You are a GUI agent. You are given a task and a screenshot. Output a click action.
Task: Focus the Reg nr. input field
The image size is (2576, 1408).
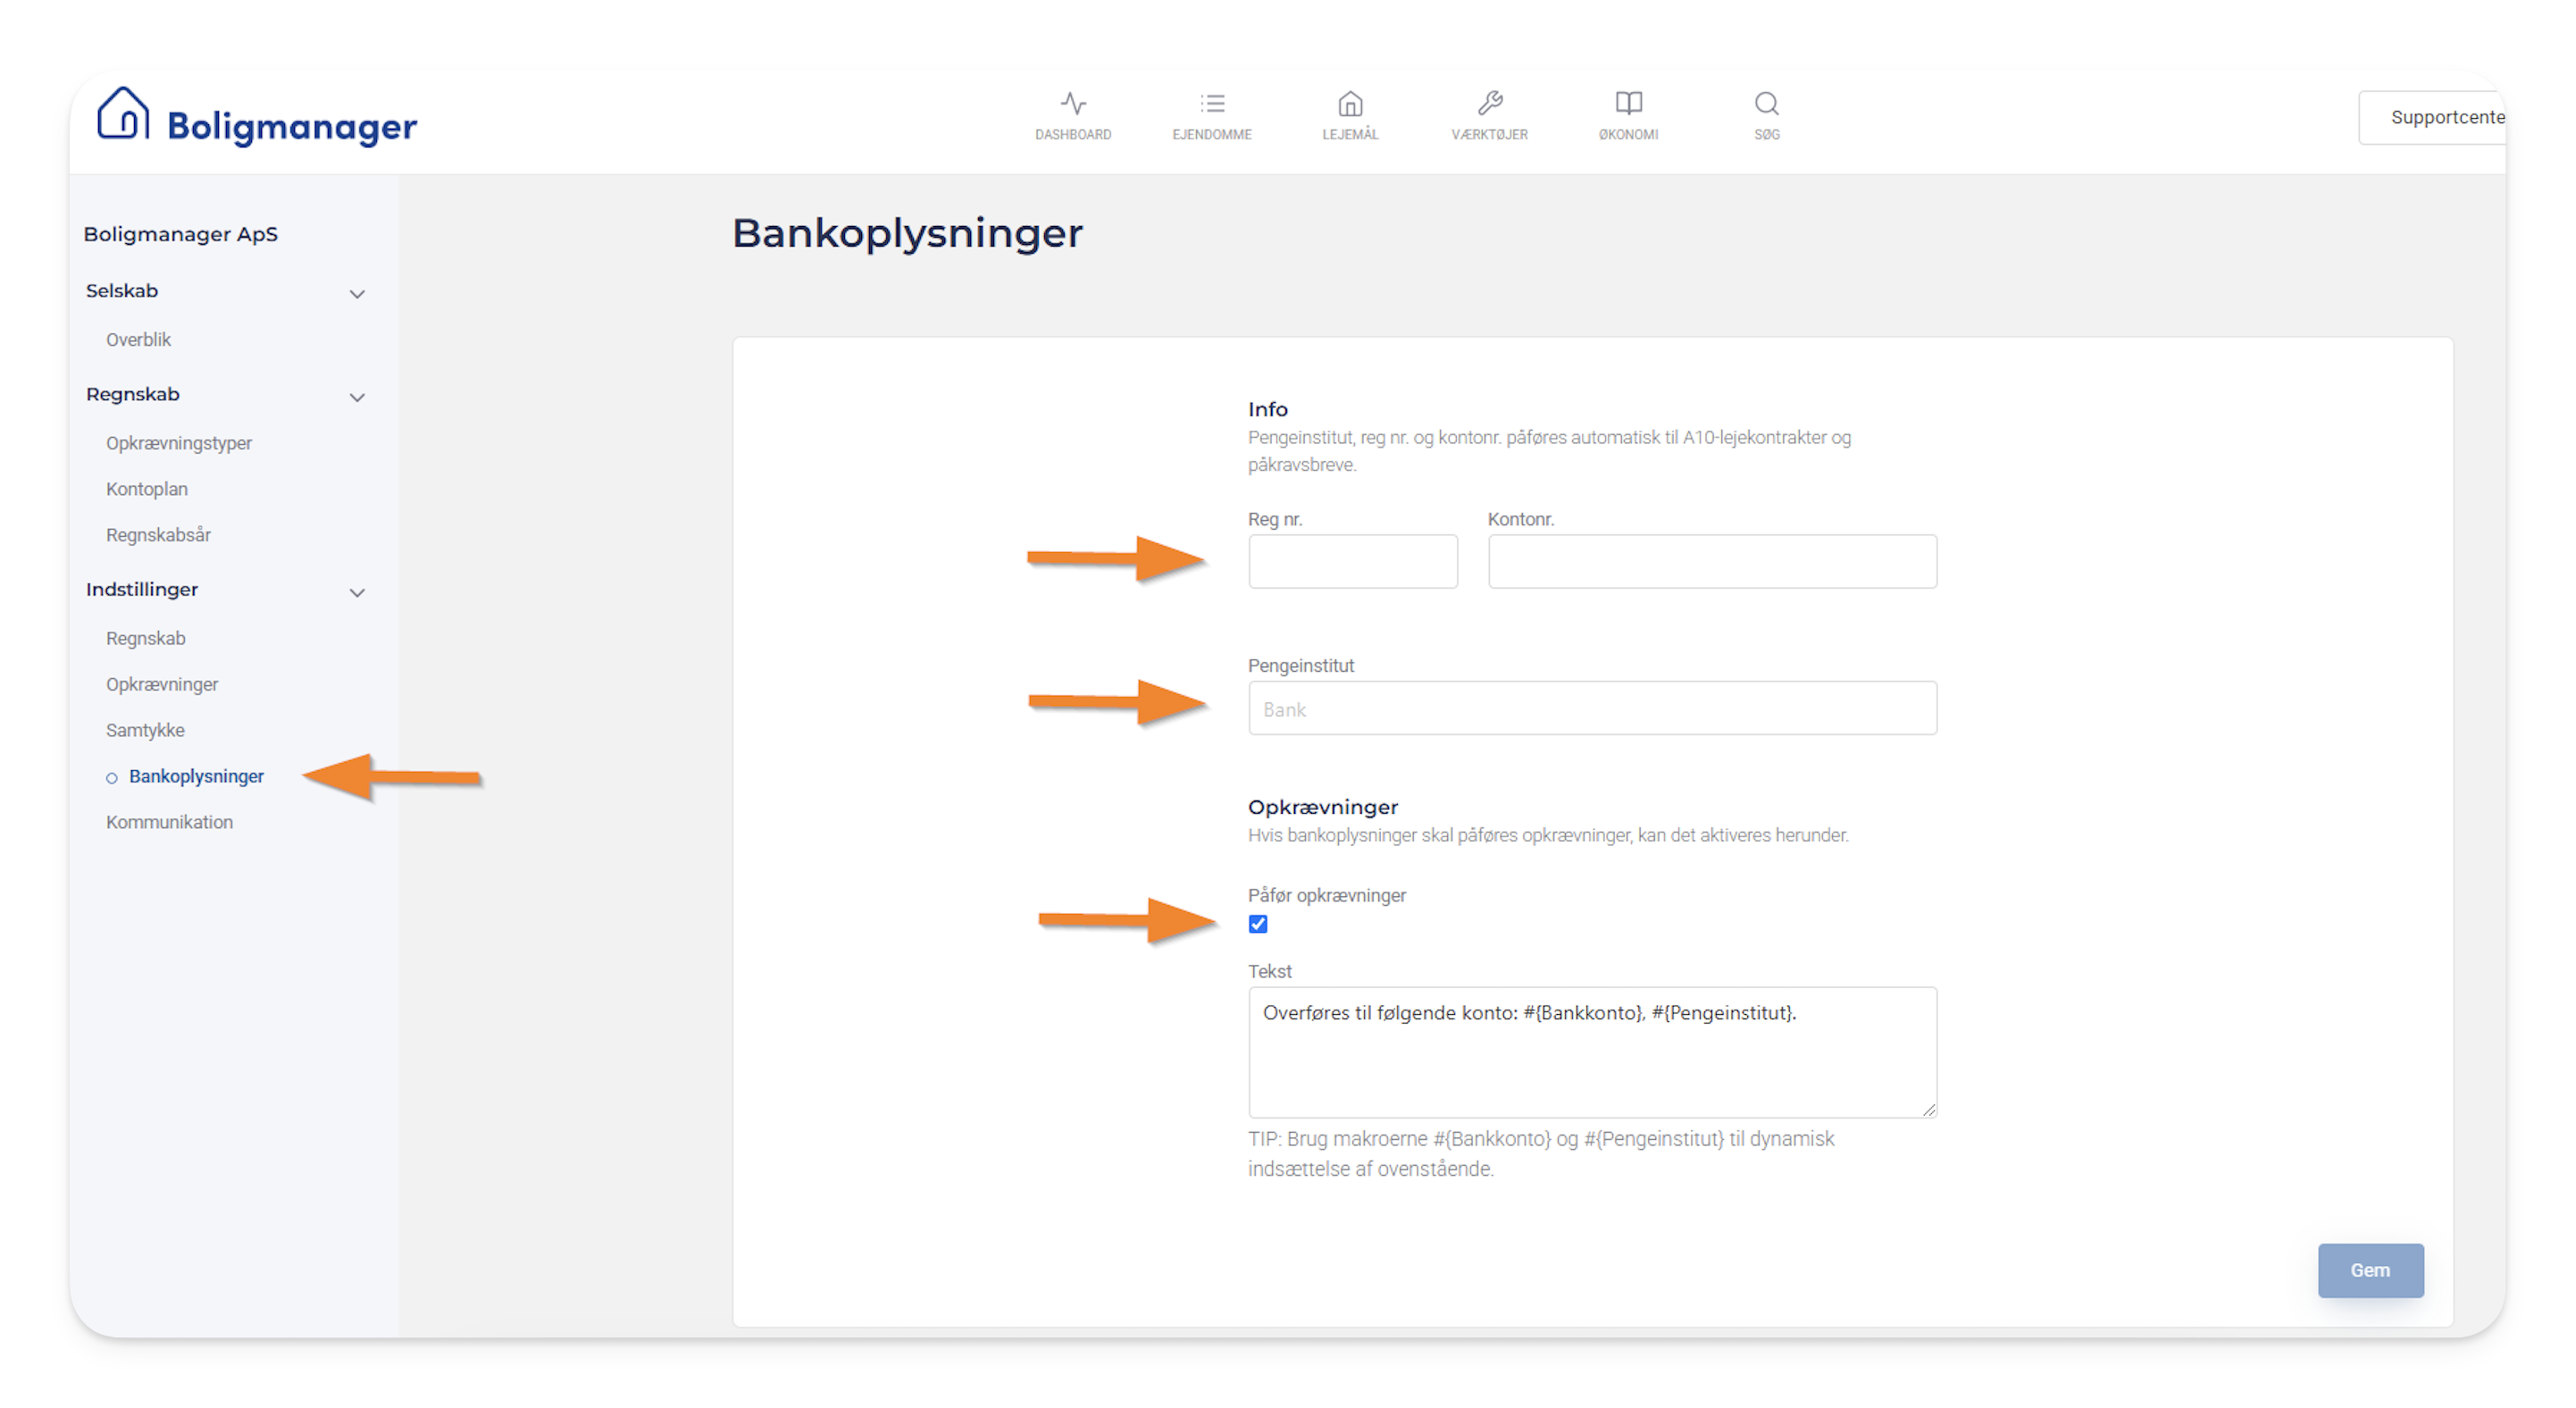[1352, 561]
